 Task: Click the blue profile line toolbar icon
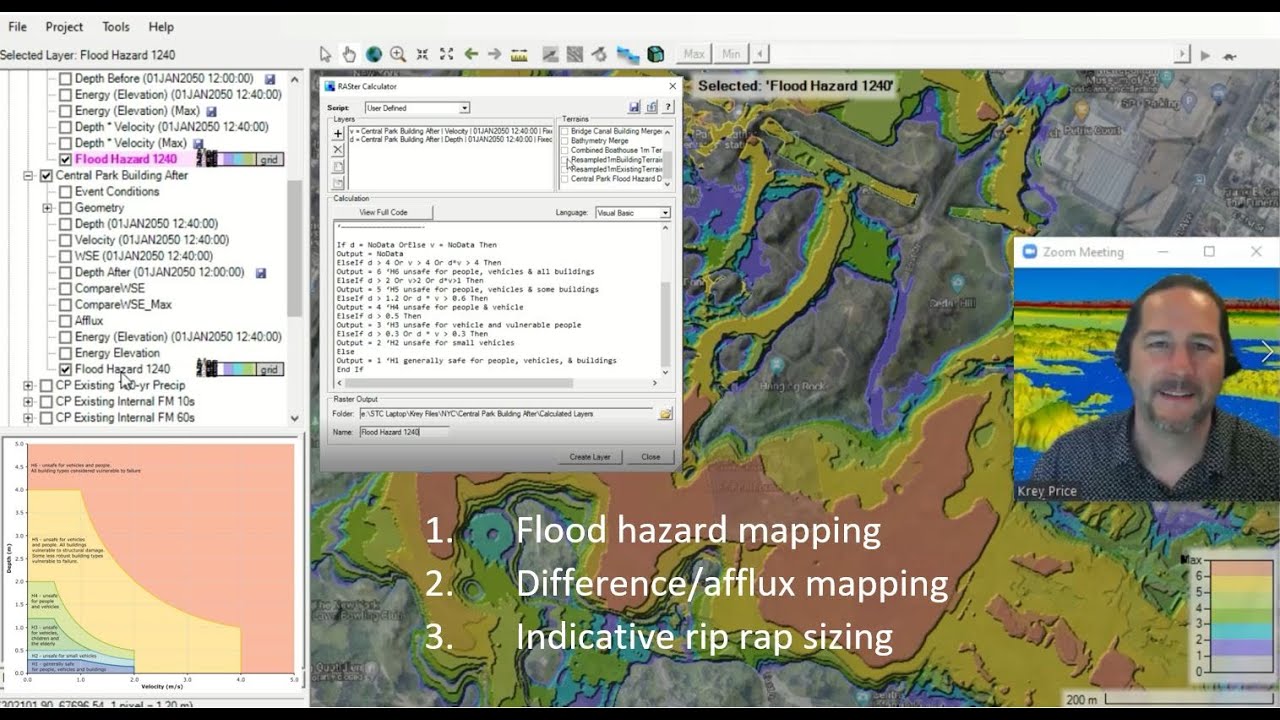pyautogui.click(x=628, y=54)
